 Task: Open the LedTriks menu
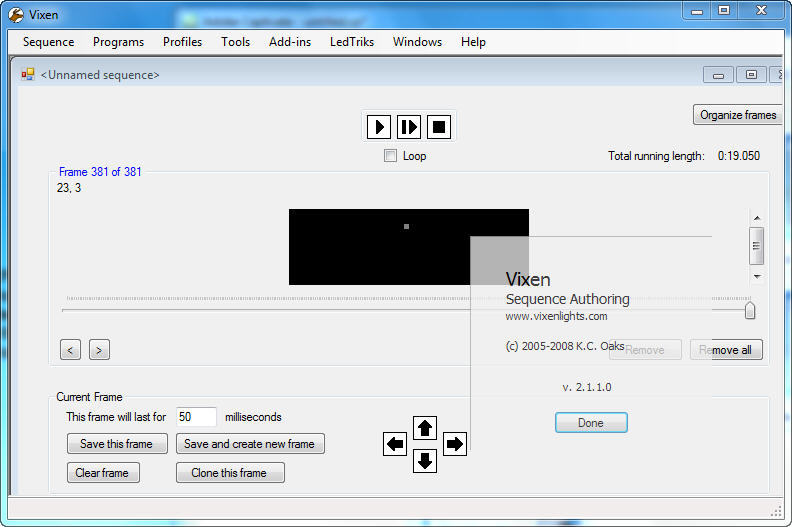tap(352, 42)
